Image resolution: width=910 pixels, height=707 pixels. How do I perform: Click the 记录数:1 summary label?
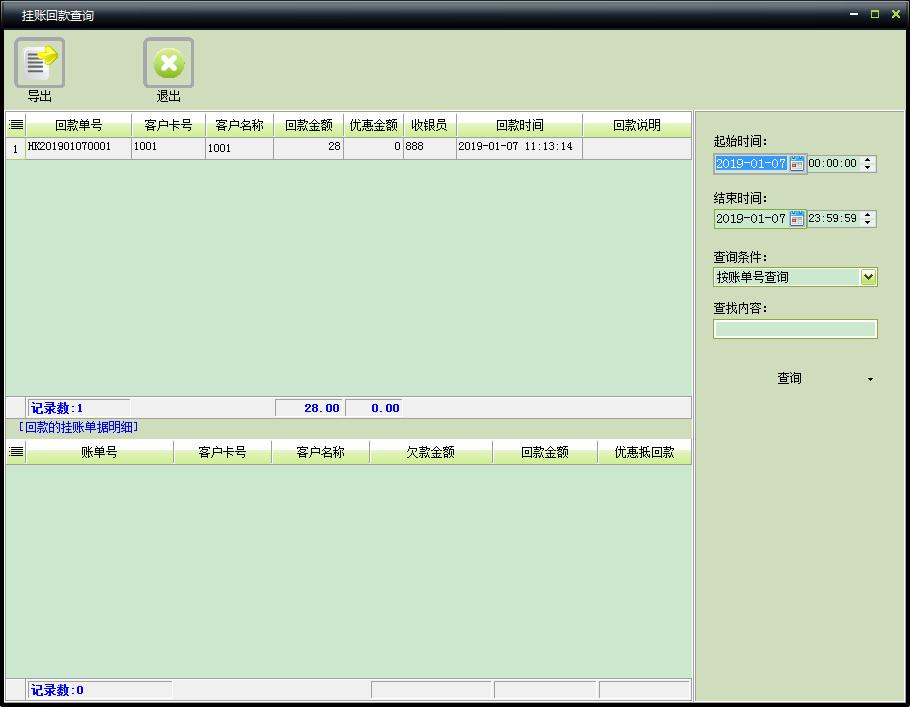pos(57,408)
